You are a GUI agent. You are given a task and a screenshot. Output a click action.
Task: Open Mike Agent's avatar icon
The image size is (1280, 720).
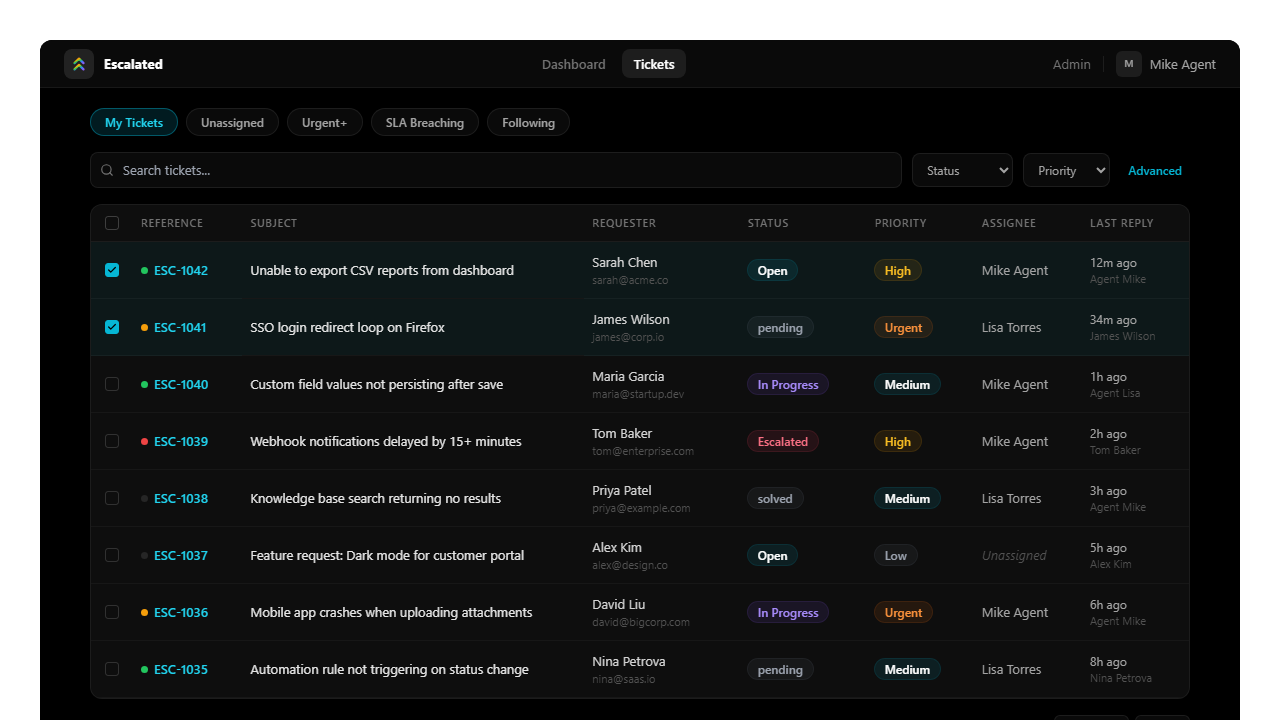click(1129, 64)
